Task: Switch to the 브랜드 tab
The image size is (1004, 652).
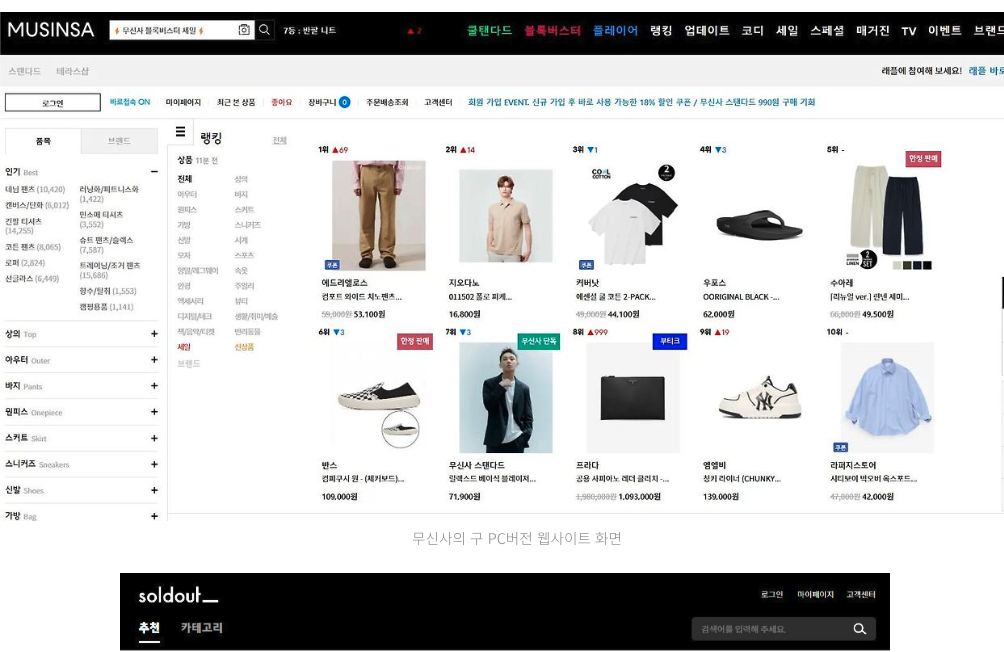Action: 119,141
